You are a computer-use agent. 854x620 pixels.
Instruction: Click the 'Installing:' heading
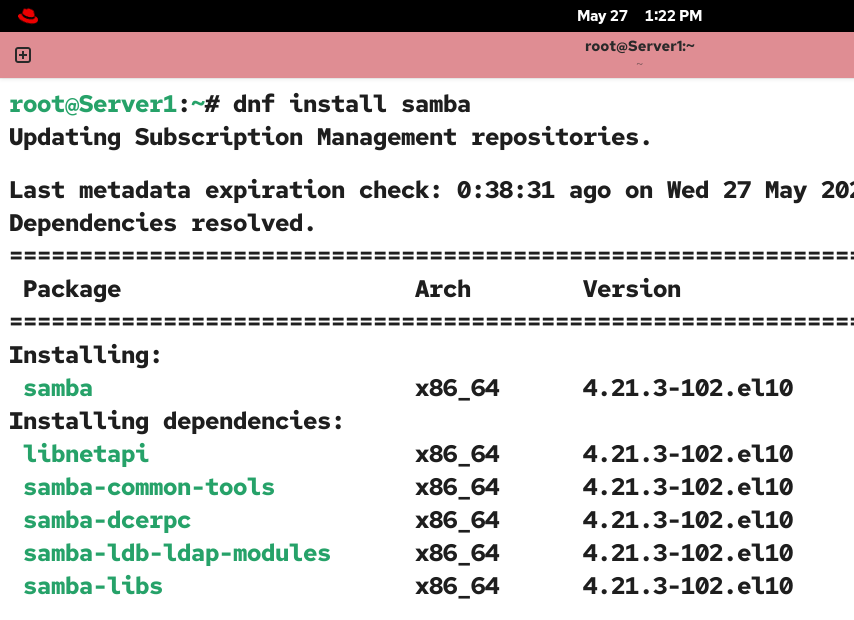tap(86, 355)
